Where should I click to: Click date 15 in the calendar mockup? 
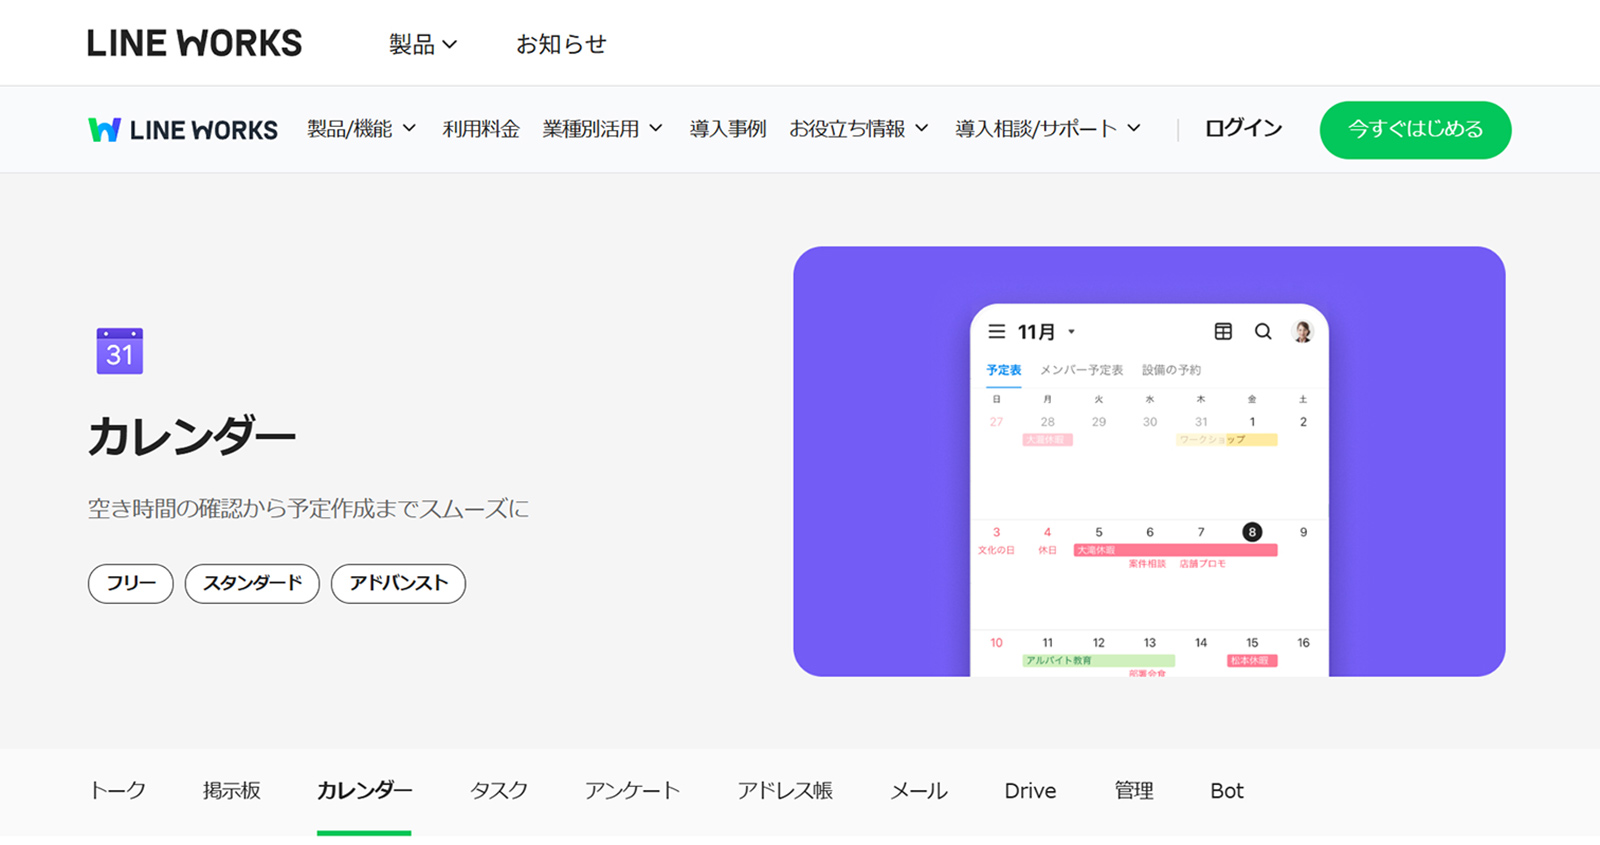(1252, 643)
